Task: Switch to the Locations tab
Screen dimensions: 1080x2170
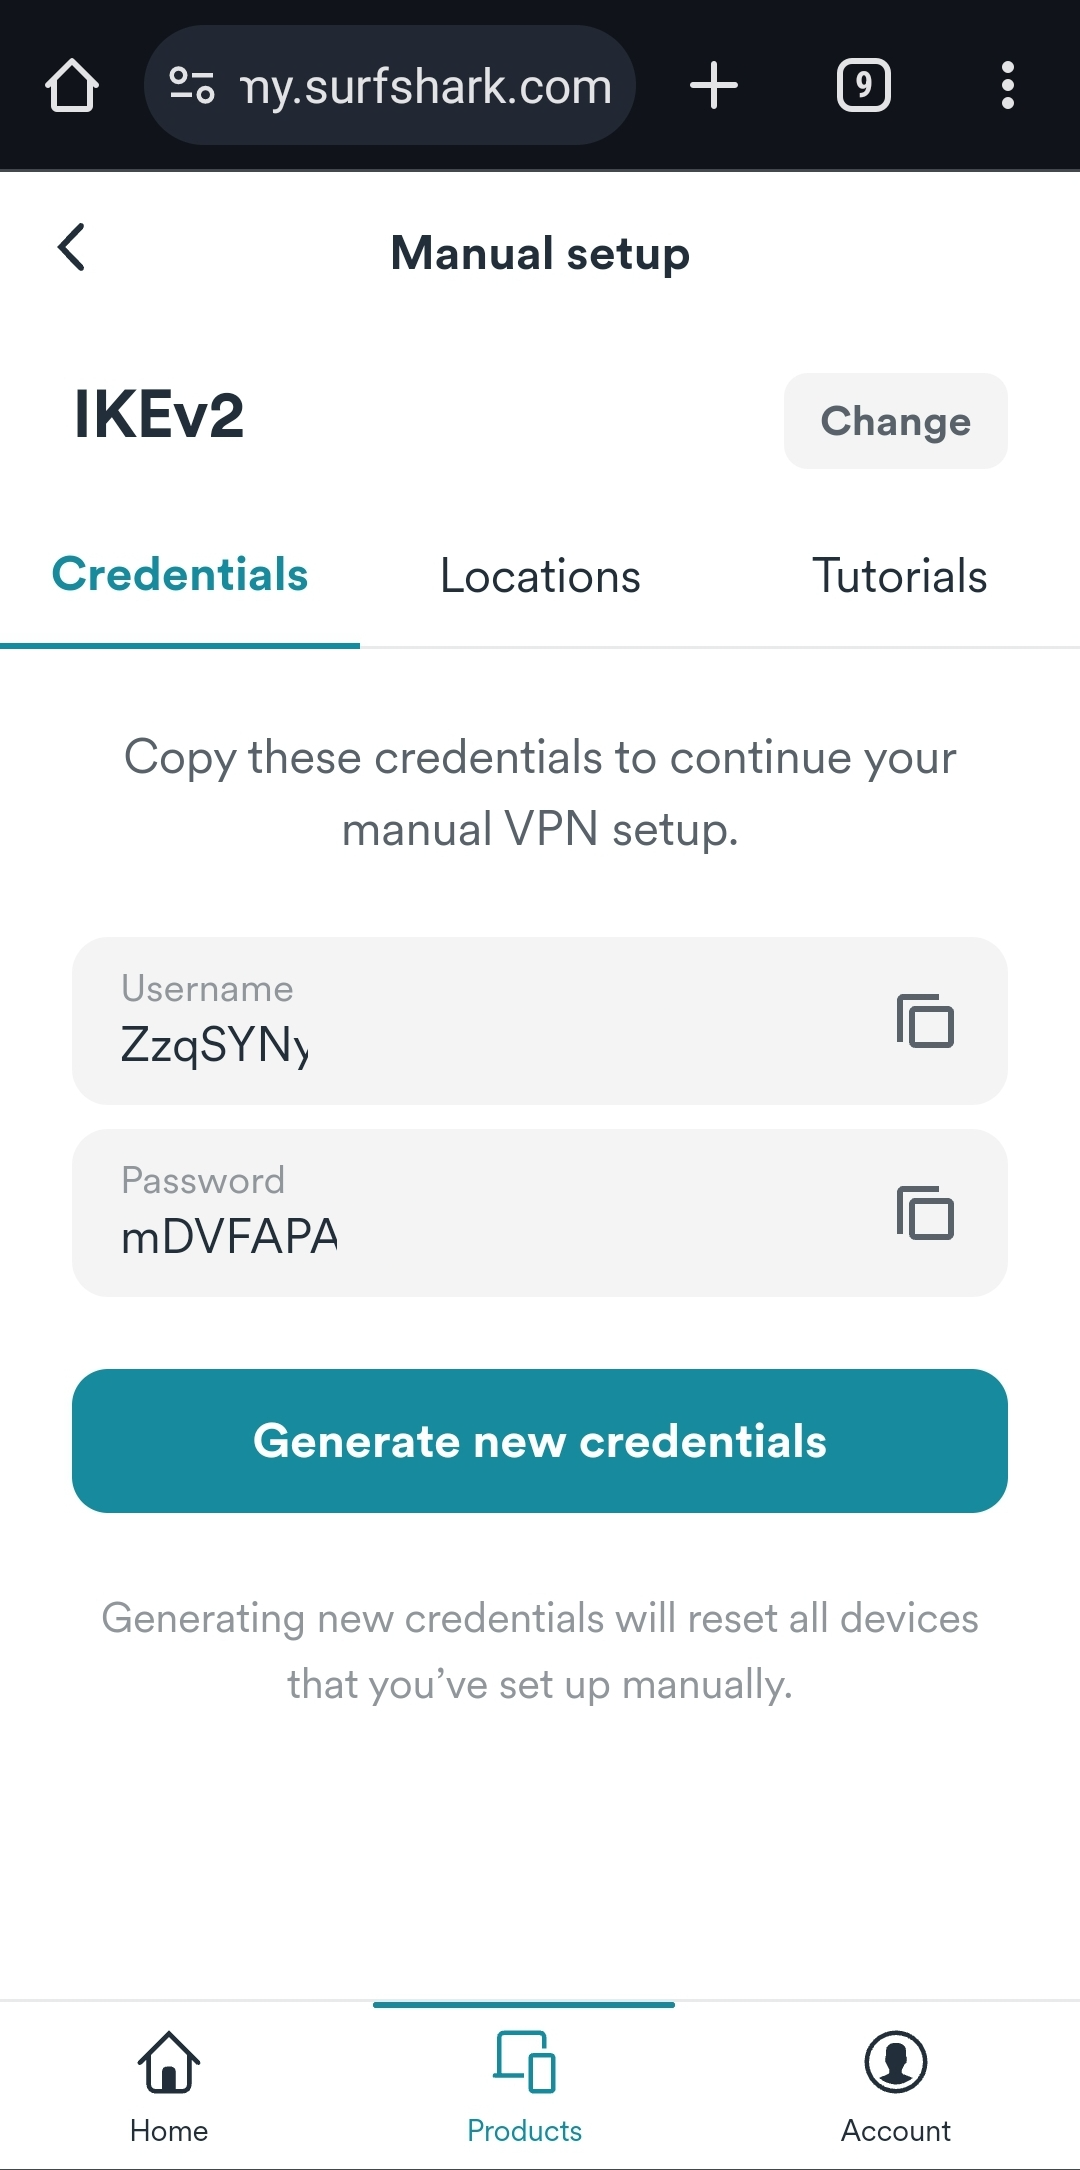Action: point(540,577)
